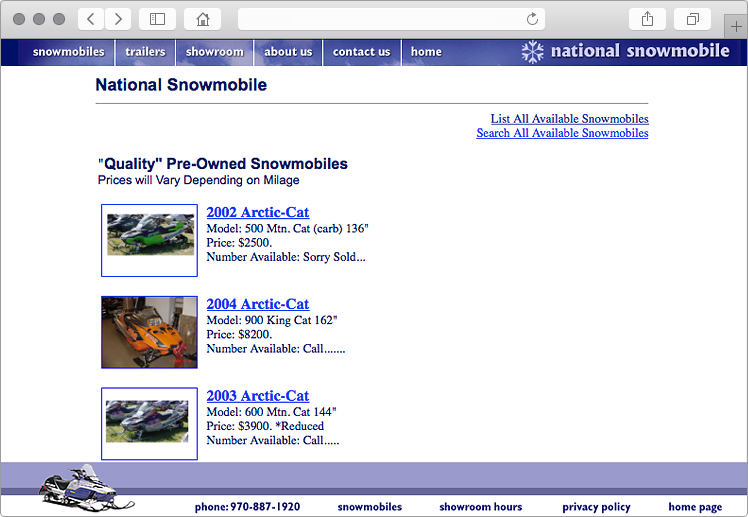
Task: Go back with the browser back arrow
Action: pos(91,19)
